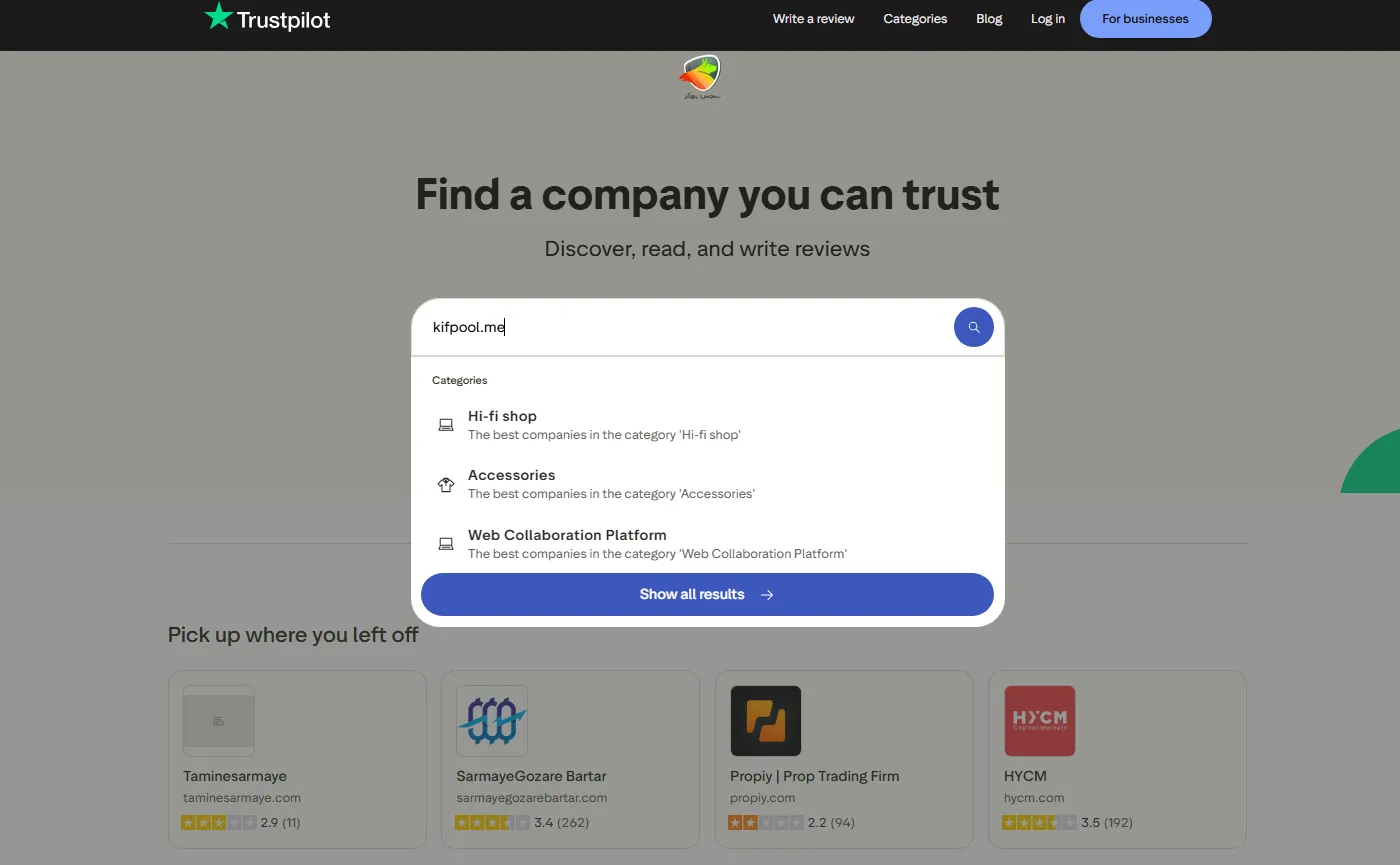Open the Propiy company logo

tap(766, 721)
